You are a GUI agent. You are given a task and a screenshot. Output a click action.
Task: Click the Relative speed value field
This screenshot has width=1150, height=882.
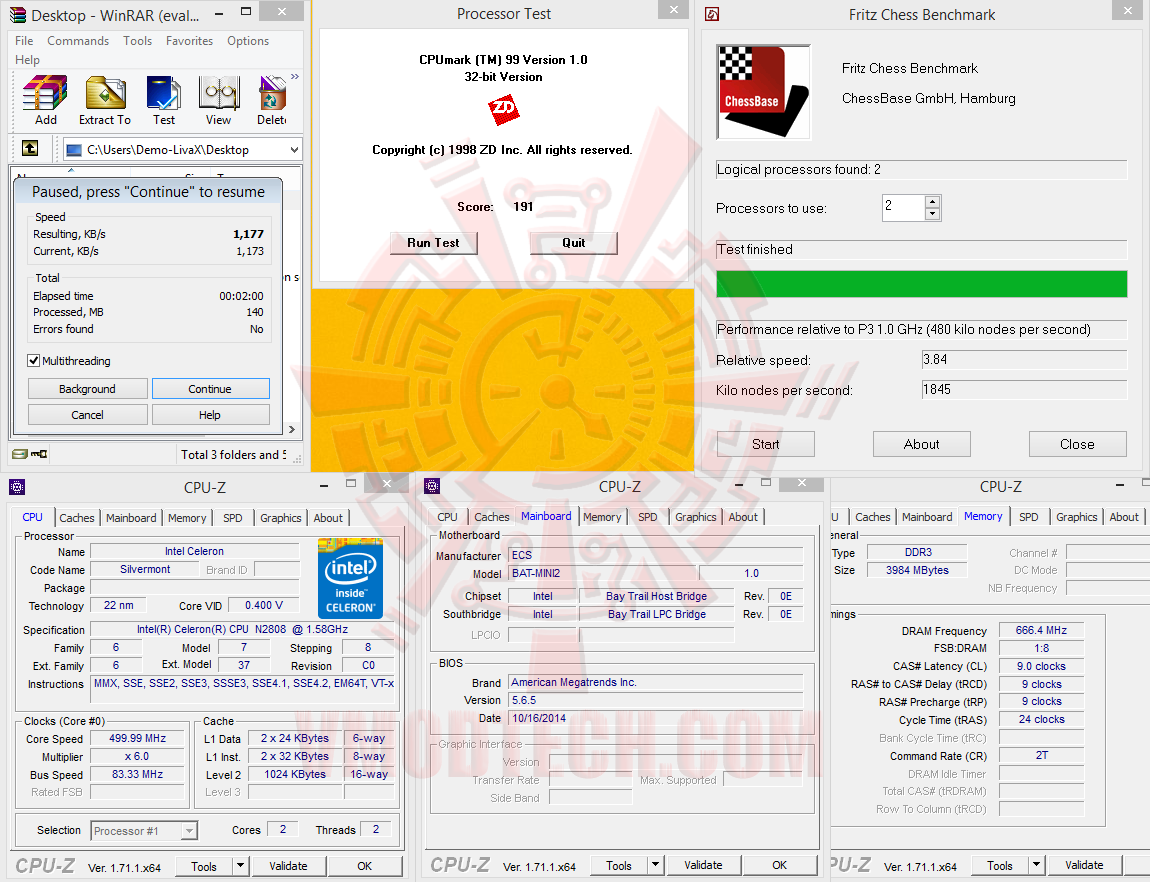pyautogui.click(x=1024, y=359)
